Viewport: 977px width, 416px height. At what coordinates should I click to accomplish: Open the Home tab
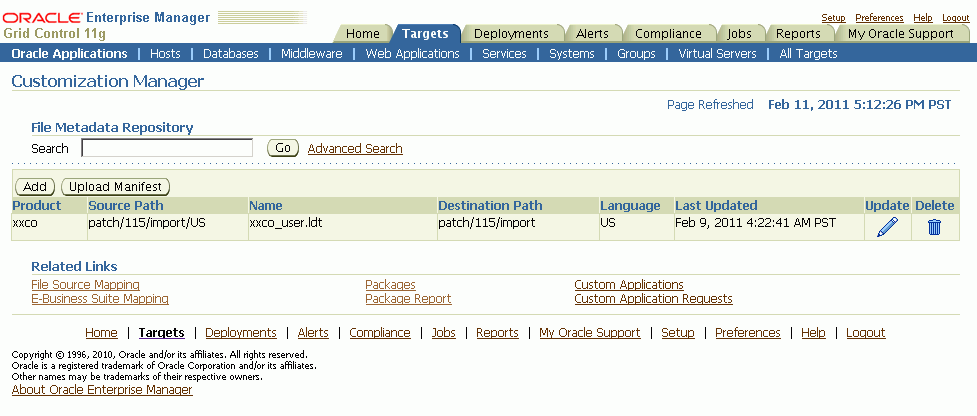tap(363, 34)
